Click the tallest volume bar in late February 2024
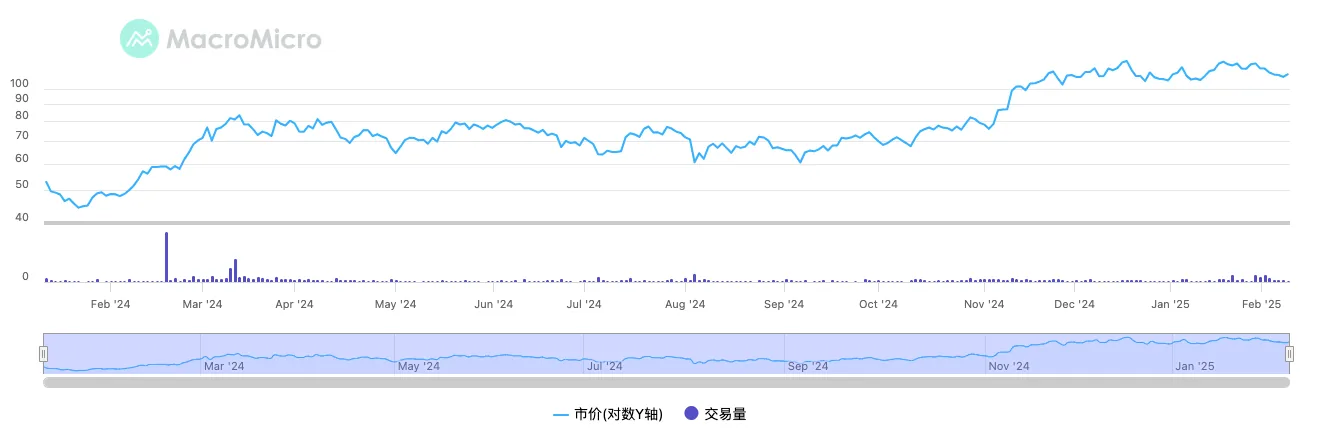Screen dimensions: 1327x440 [x=167, y=257]
